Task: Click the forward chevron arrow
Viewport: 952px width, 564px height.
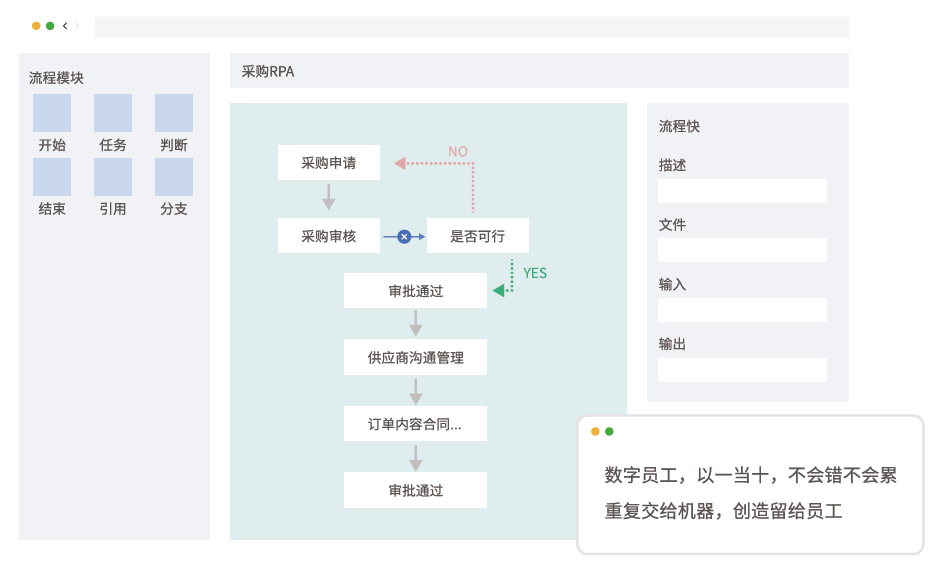Action: [77, 26]
